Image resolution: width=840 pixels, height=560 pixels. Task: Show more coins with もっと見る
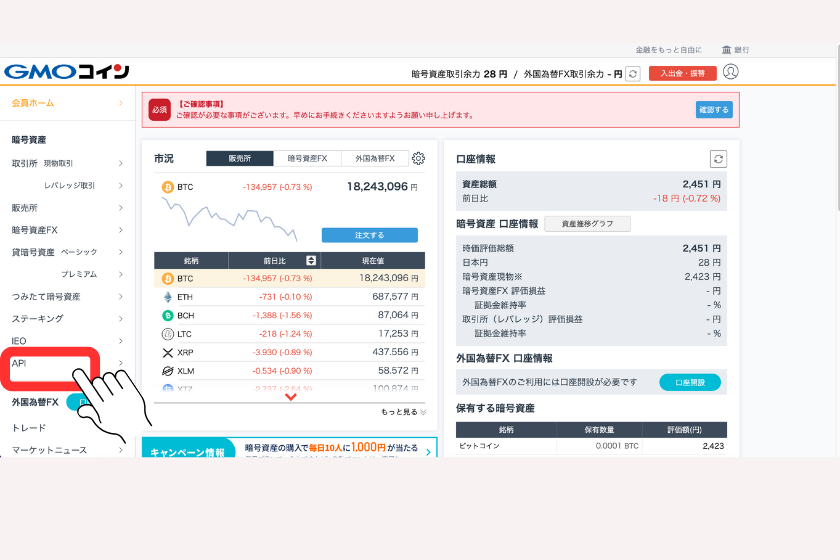point(403,412)
